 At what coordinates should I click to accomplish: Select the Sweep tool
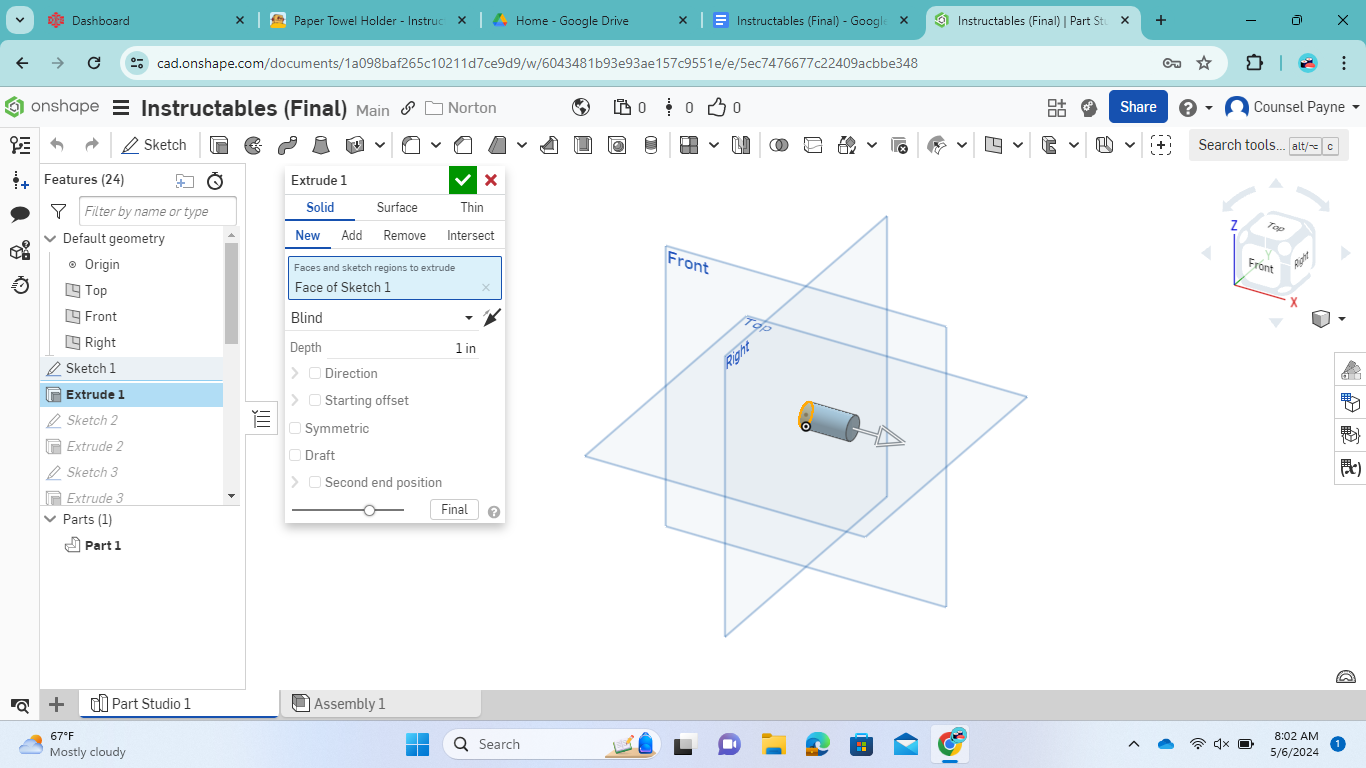[287, 145]
